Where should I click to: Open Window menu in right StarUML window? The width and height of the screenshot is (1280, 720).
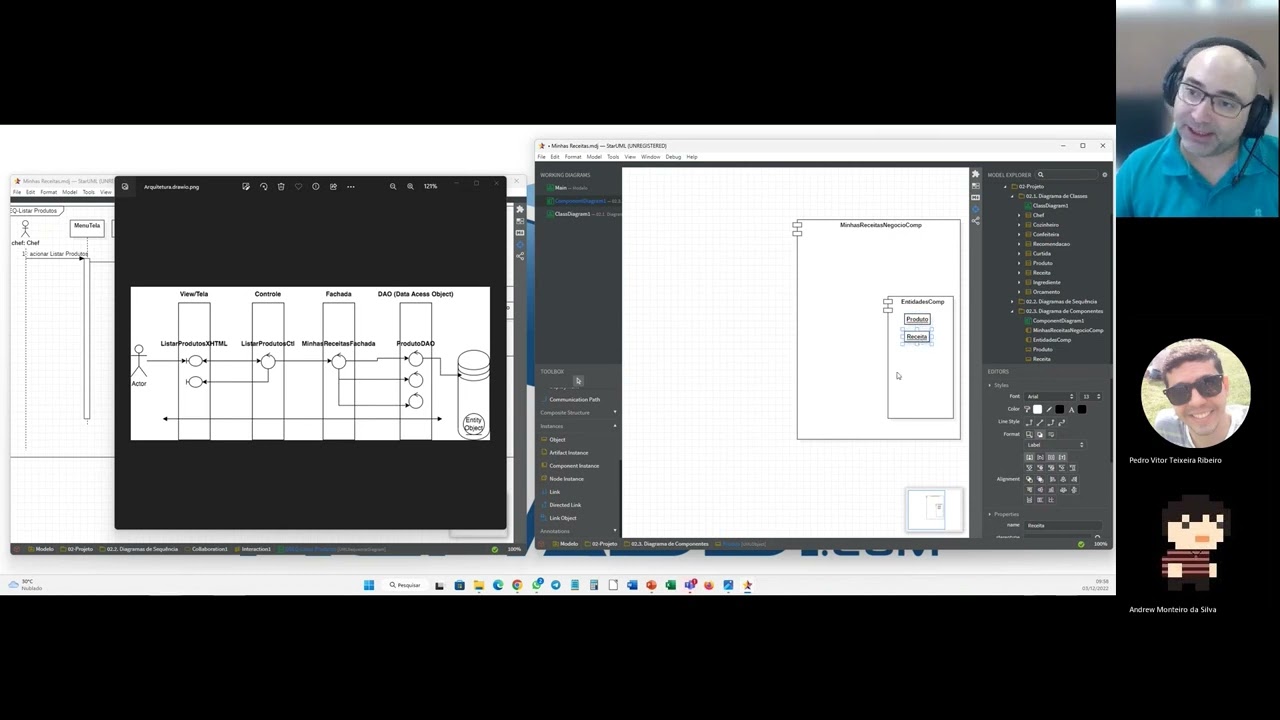point(650,157)
